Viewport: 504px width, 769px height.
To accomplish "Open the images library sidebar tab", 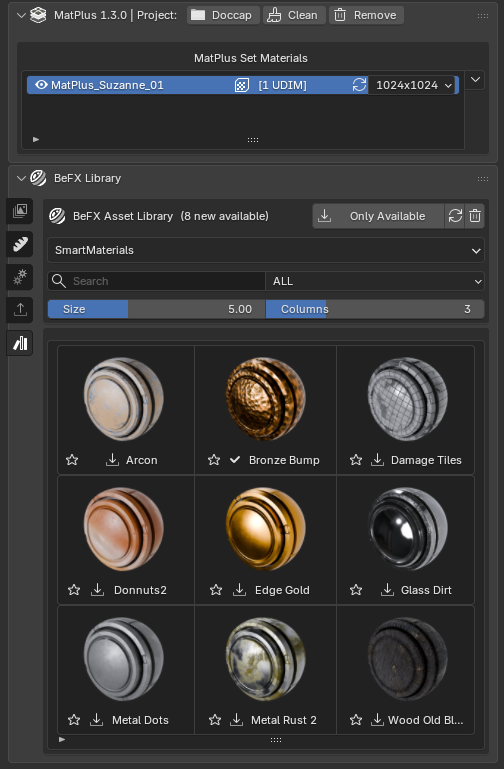I will tap(20, 211).
